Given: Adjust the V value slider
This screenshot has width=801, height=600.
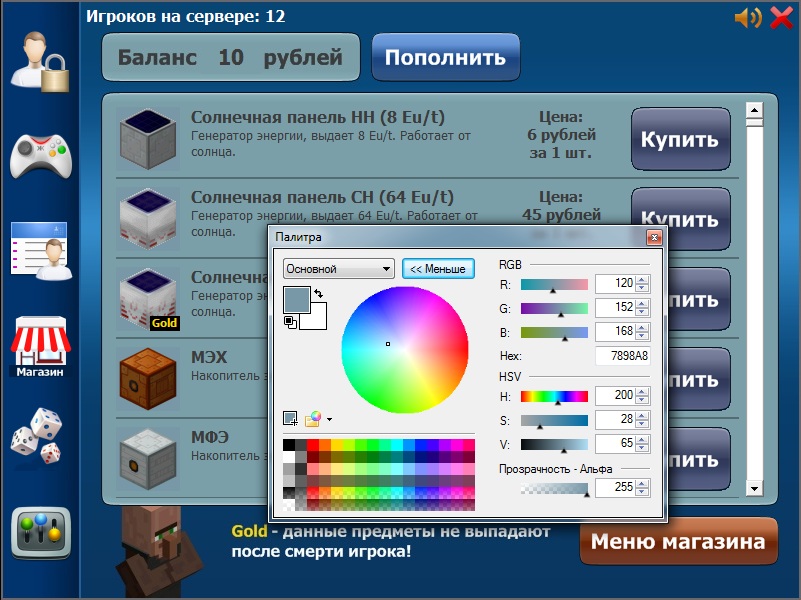Looking at the screenshot, I should point(554,444).
